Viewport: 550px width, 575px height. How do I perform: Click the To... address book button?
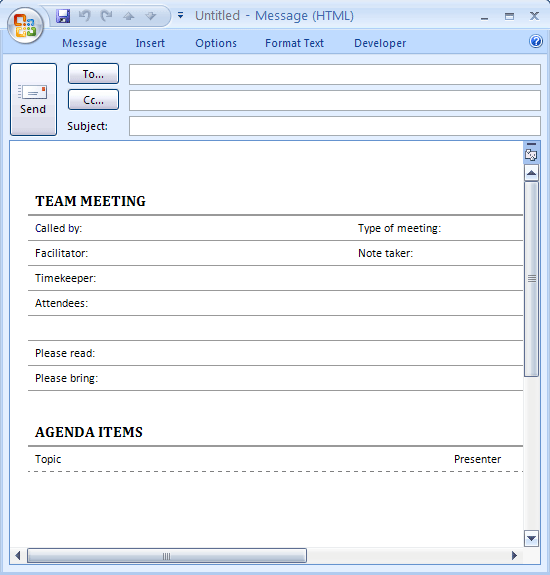pos(94,74)
